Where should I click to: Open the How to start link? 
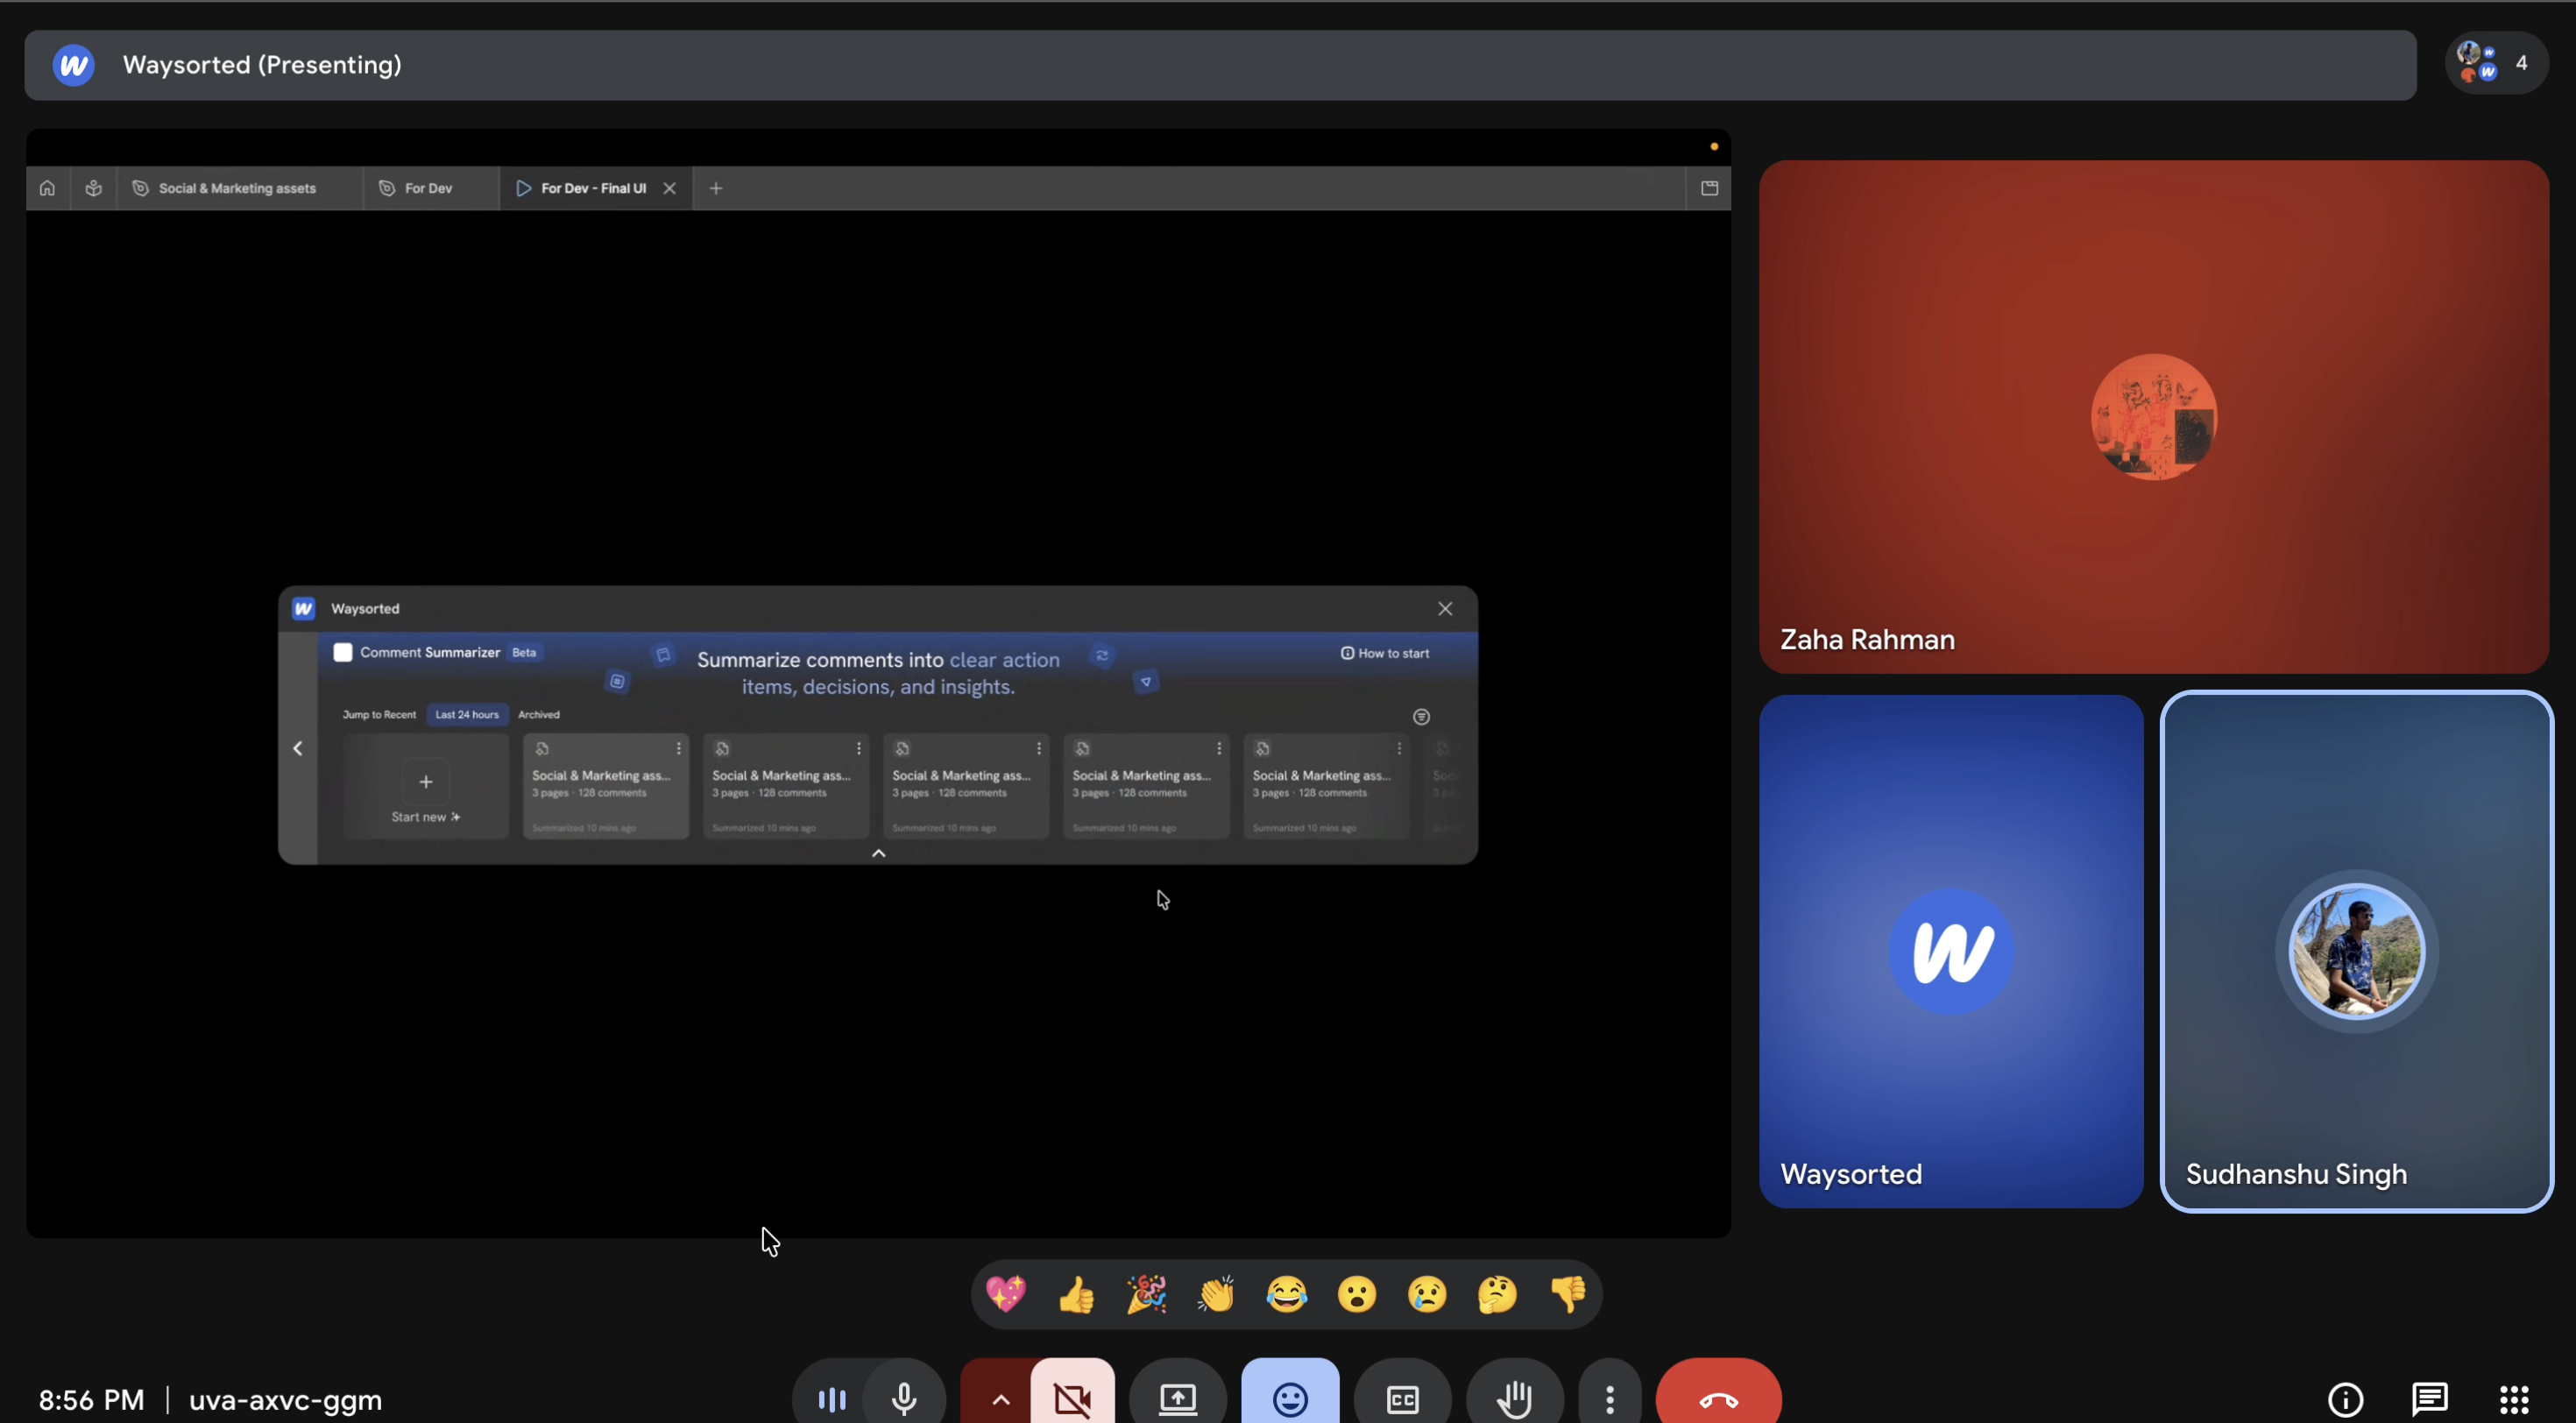click(1385, 653)
